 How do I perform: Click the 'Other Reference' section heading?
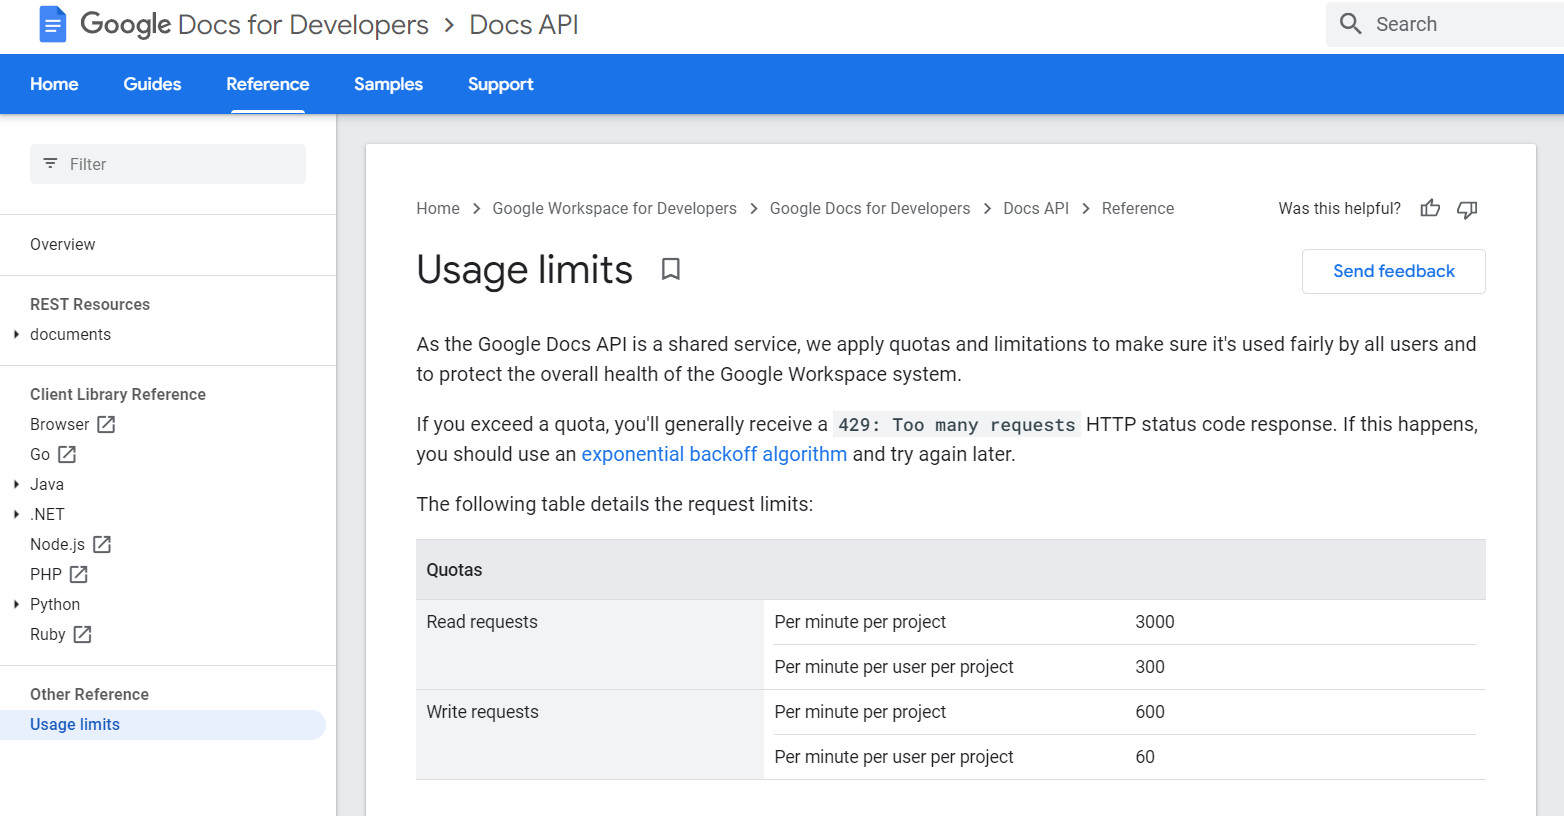tap(89, 694)
